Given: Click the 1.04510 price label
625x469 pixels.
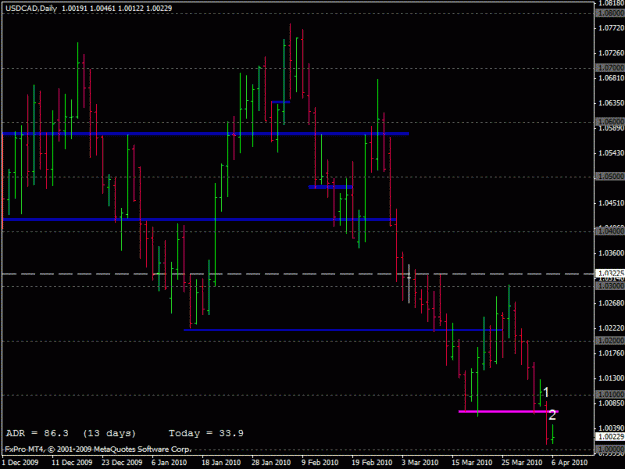Looking at the screenshot, I should [611, 203].
